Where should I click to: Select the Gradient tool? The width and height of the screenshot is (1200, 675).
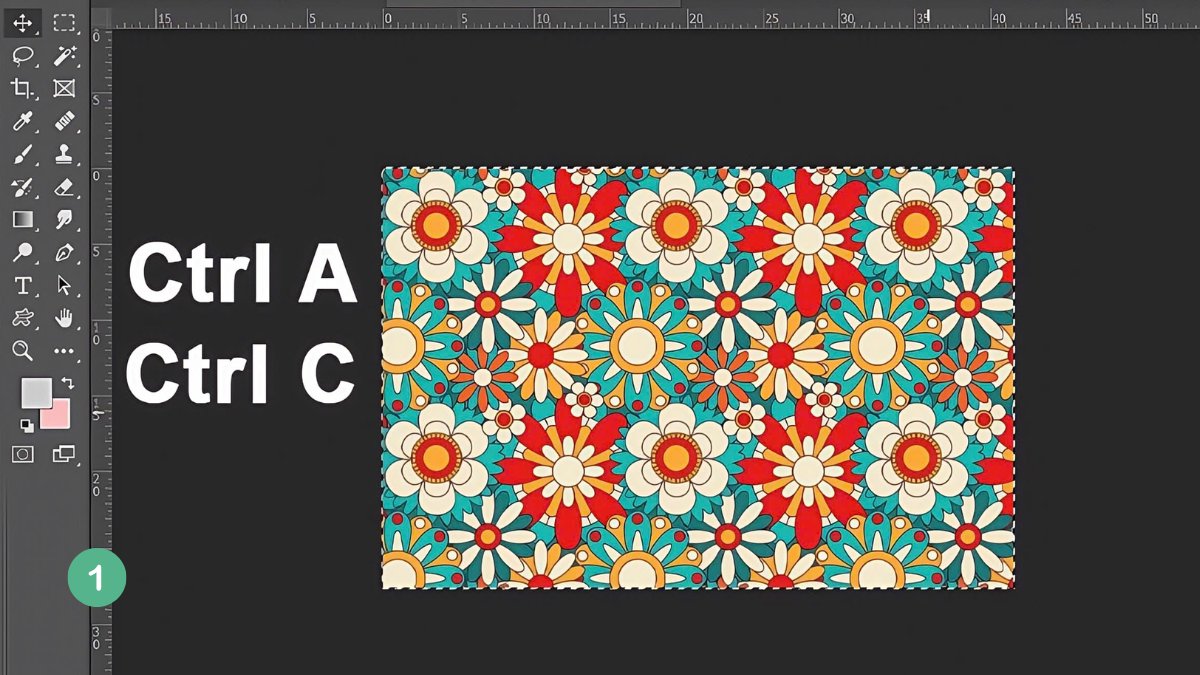24,219
